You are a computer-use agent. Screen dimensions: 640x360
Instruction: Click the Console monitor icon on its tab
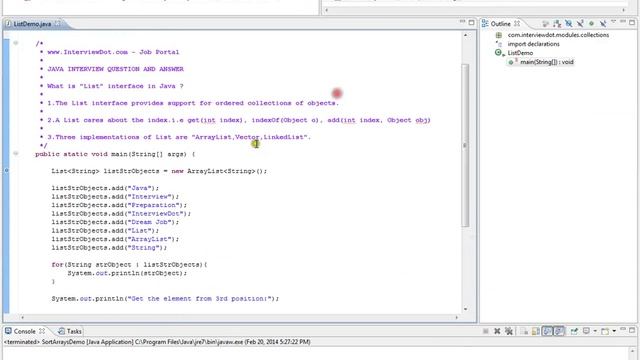point(8,331)
